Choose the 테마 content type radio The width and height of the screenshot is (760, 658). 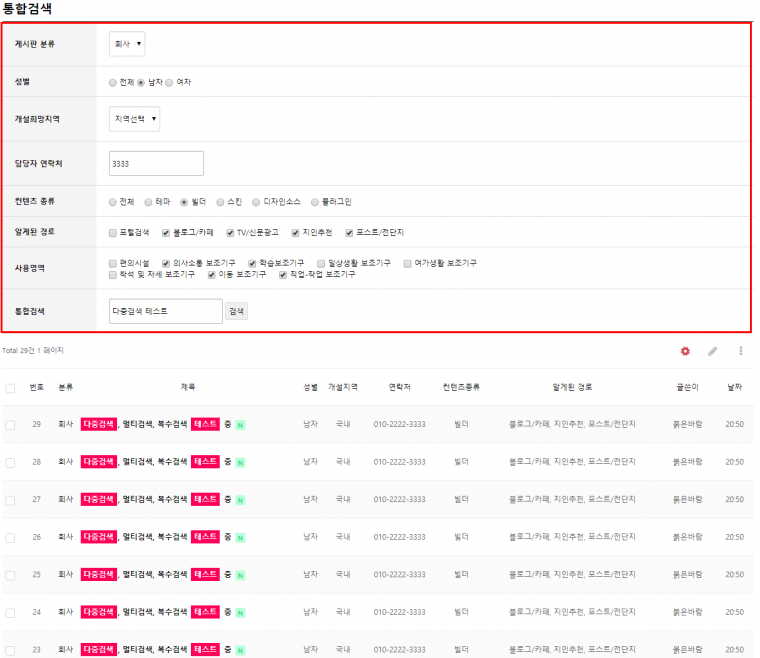pos(149,201)
